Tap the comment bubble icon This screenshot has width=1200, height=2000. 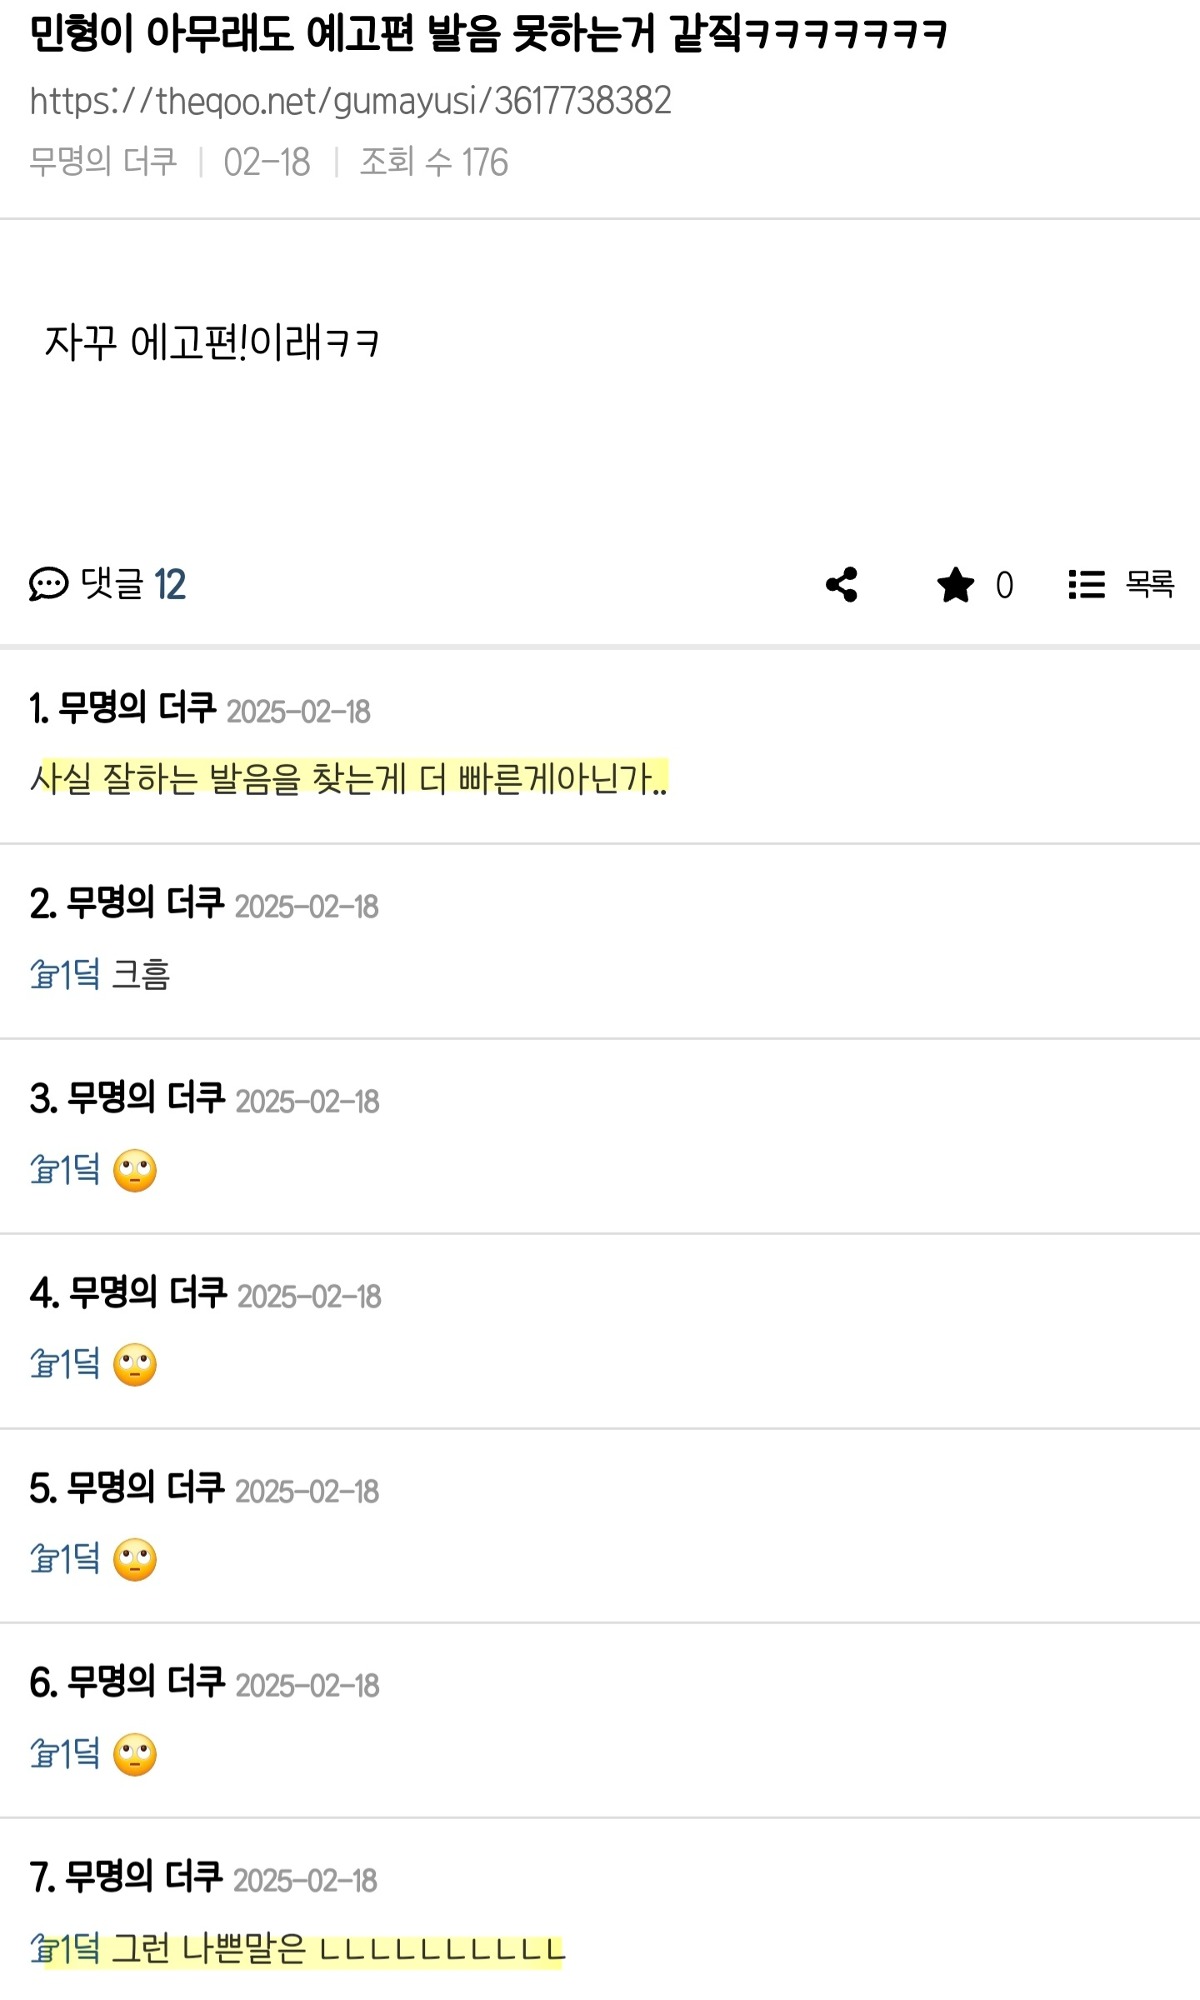coord(48,584)
